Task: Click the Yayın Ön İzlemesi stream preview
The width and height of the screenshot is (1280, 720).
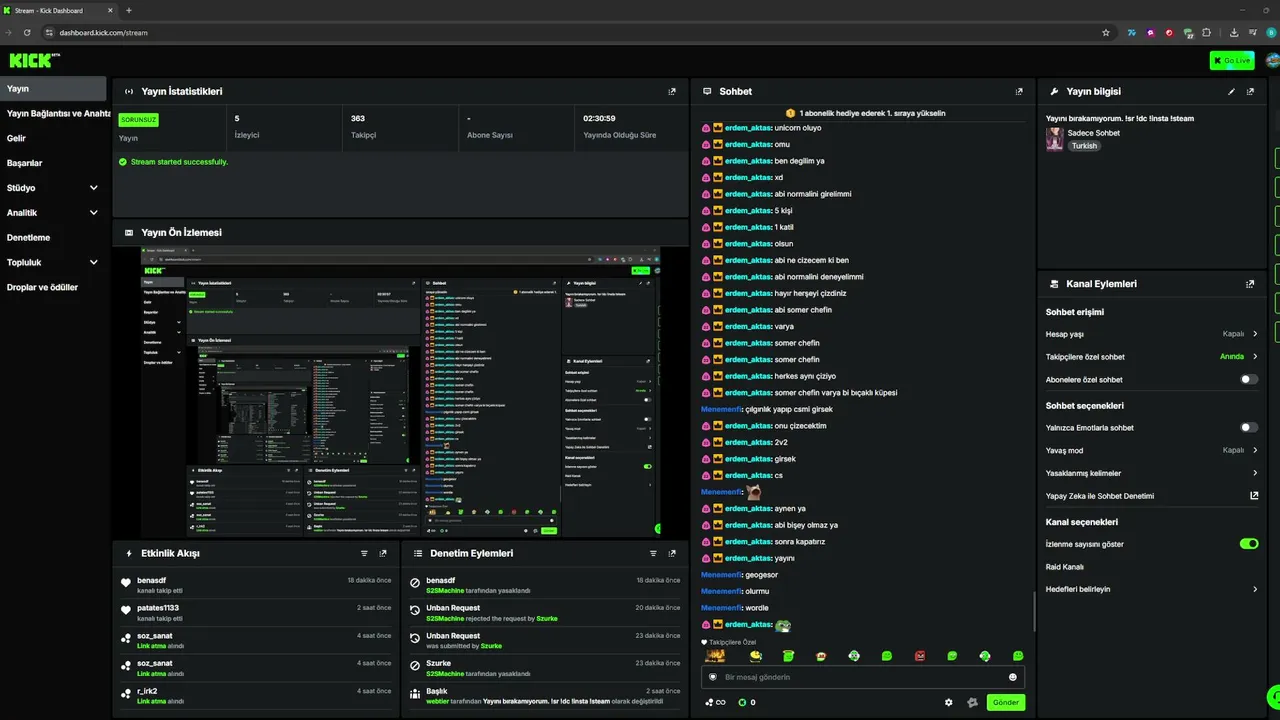Action: (400, 392)
